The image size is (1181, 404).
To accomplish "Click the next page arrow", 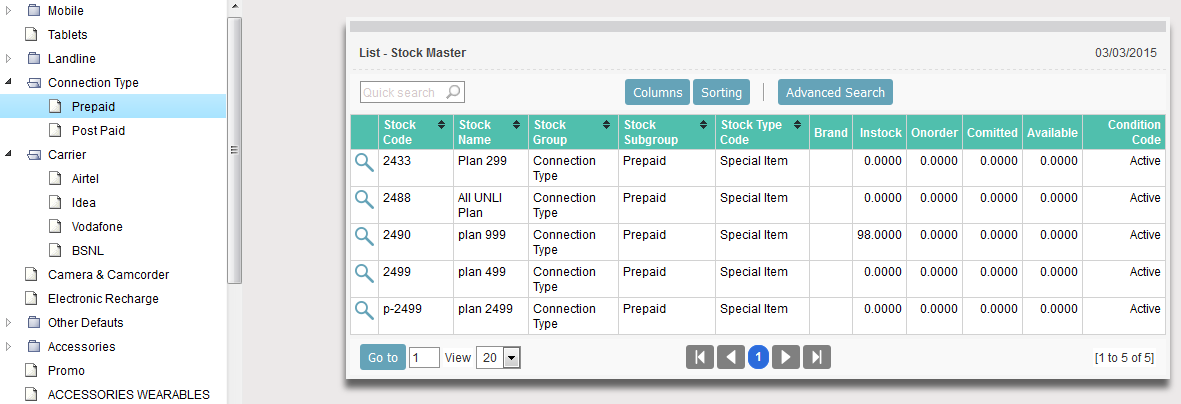I will pyautogui.click(x=786, y=357).
